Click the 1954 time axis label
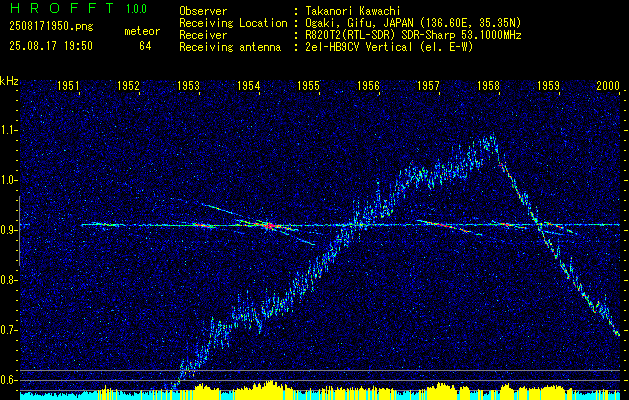This screenshot has width=629, height=400. pos(248,85)
